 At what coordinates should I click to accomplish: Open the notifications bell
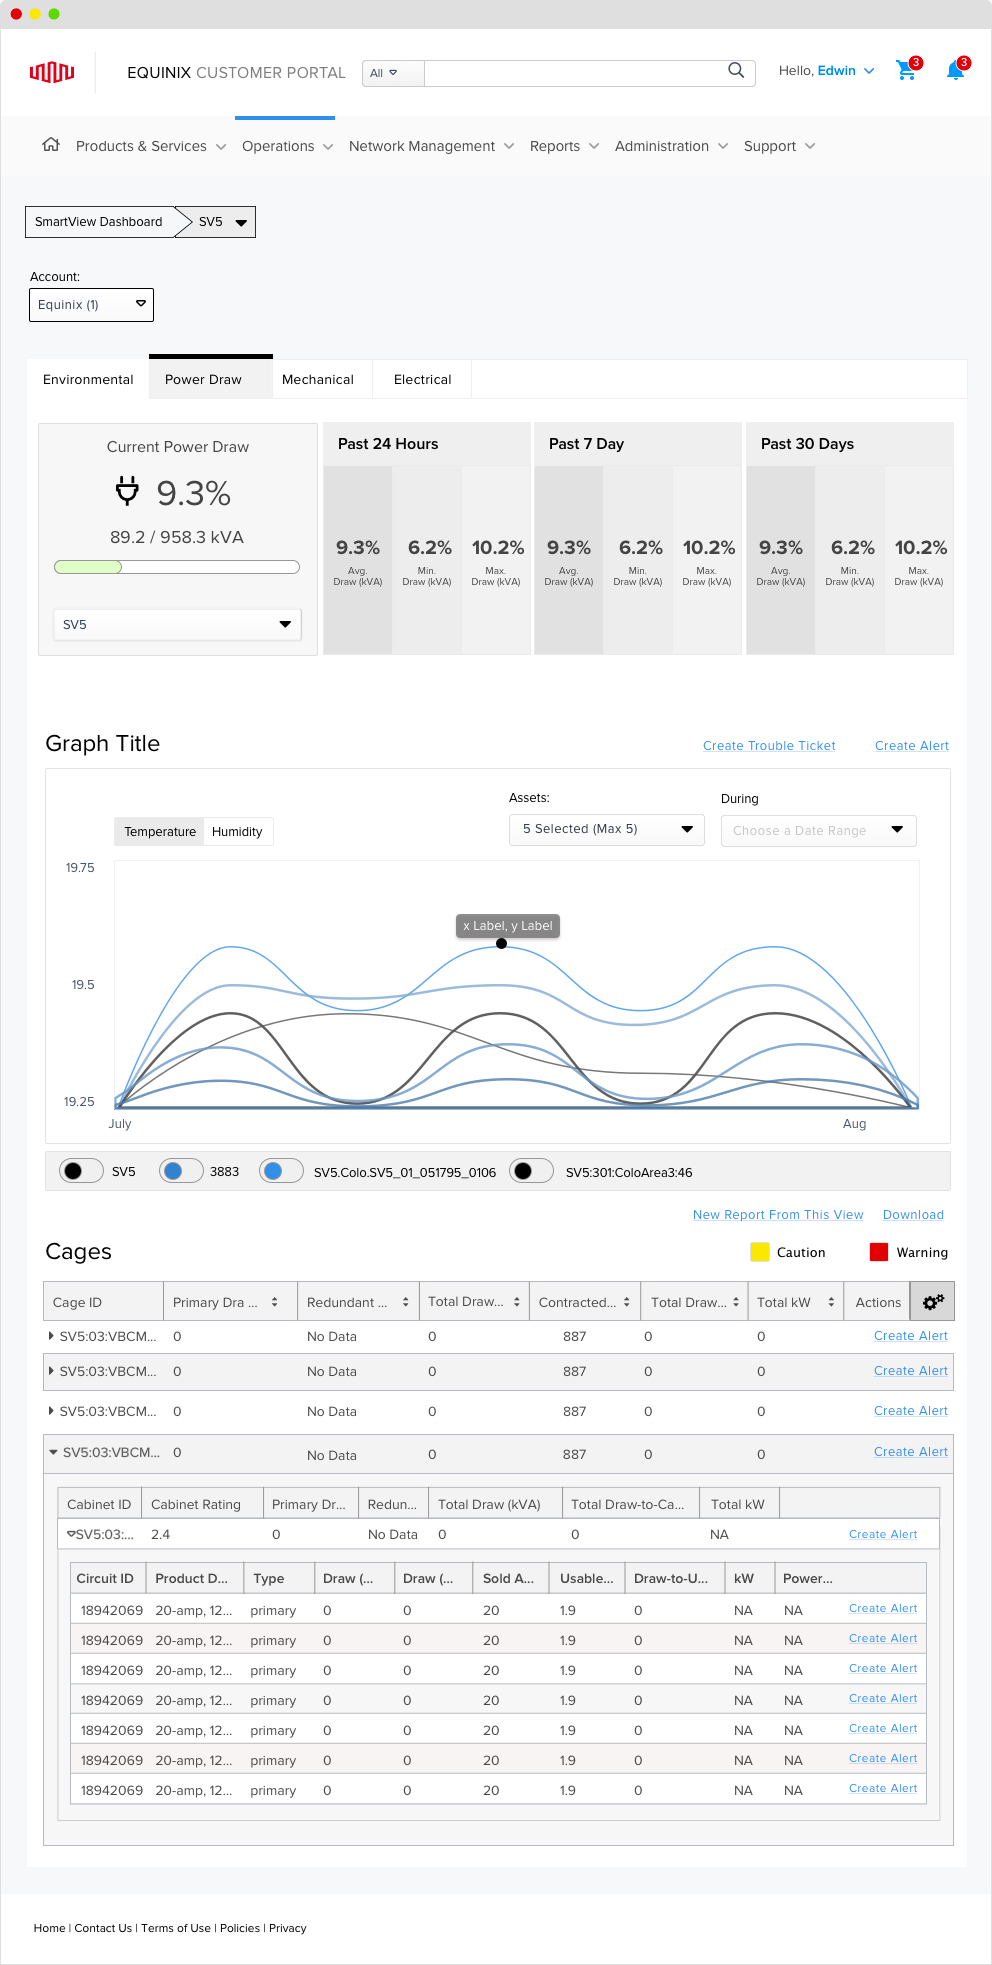coord(955,70)
